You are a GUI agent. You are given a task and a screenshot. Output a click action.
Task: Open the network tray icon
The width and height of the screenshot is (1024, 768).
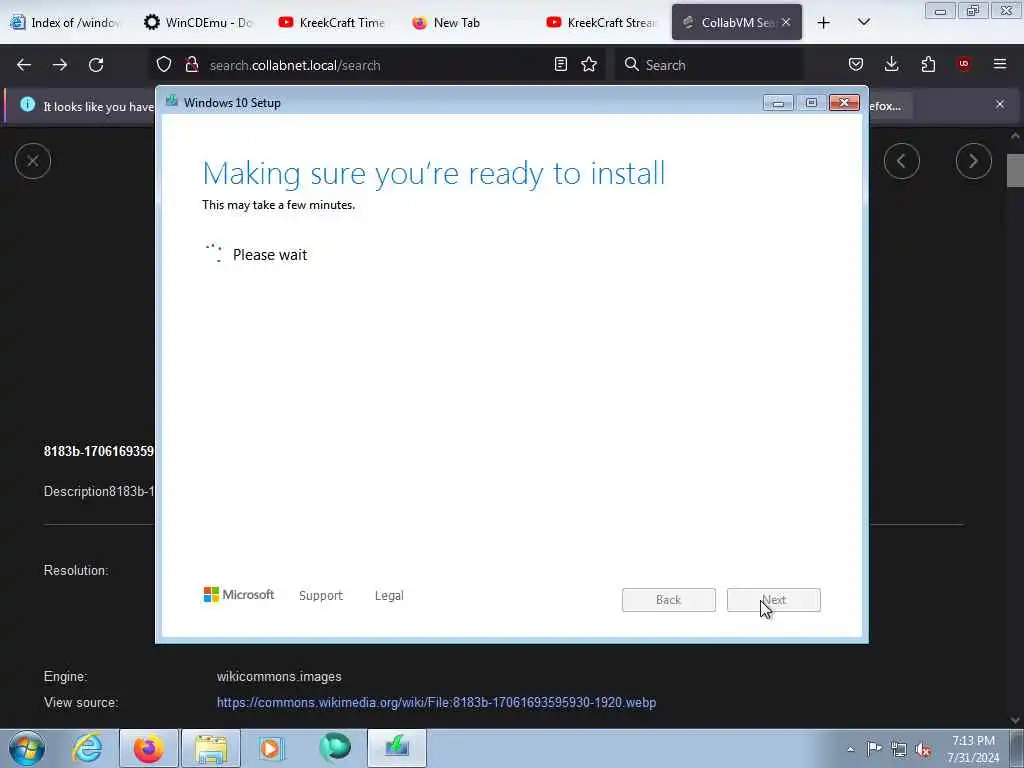pos(899,749)
